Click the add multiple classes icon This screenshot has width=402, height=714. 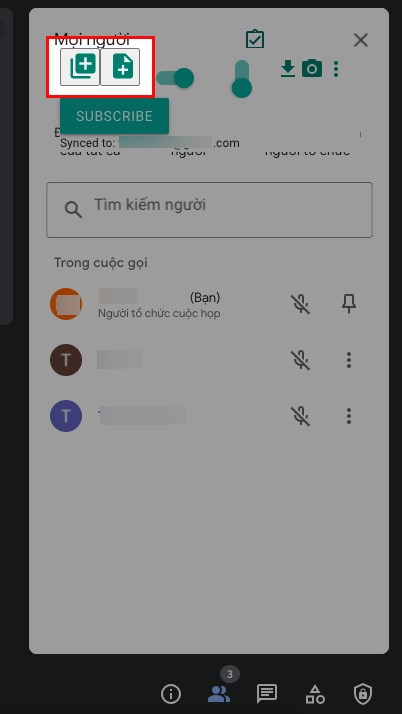click(81, 67)
